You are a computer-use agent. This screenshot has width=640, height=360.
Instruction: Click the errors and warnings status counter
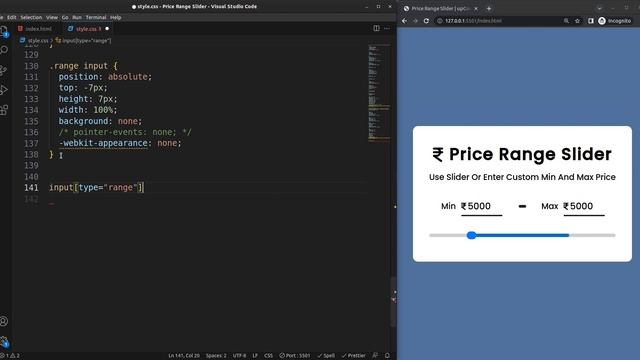[x=10, y=356]
